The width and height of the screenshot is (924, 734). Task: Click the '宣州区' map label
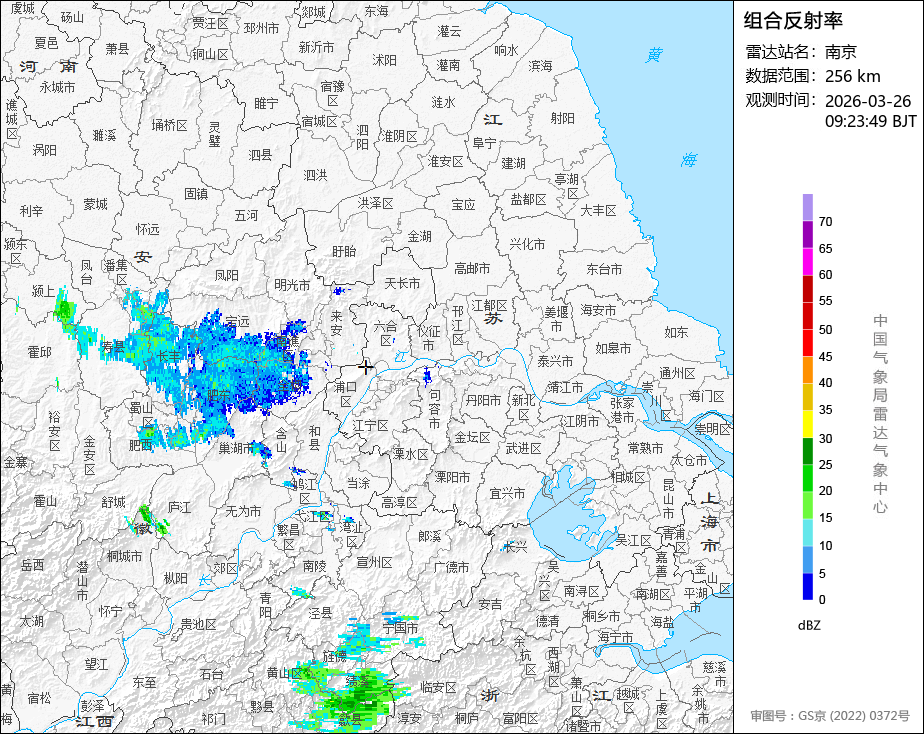click(374, 563)
